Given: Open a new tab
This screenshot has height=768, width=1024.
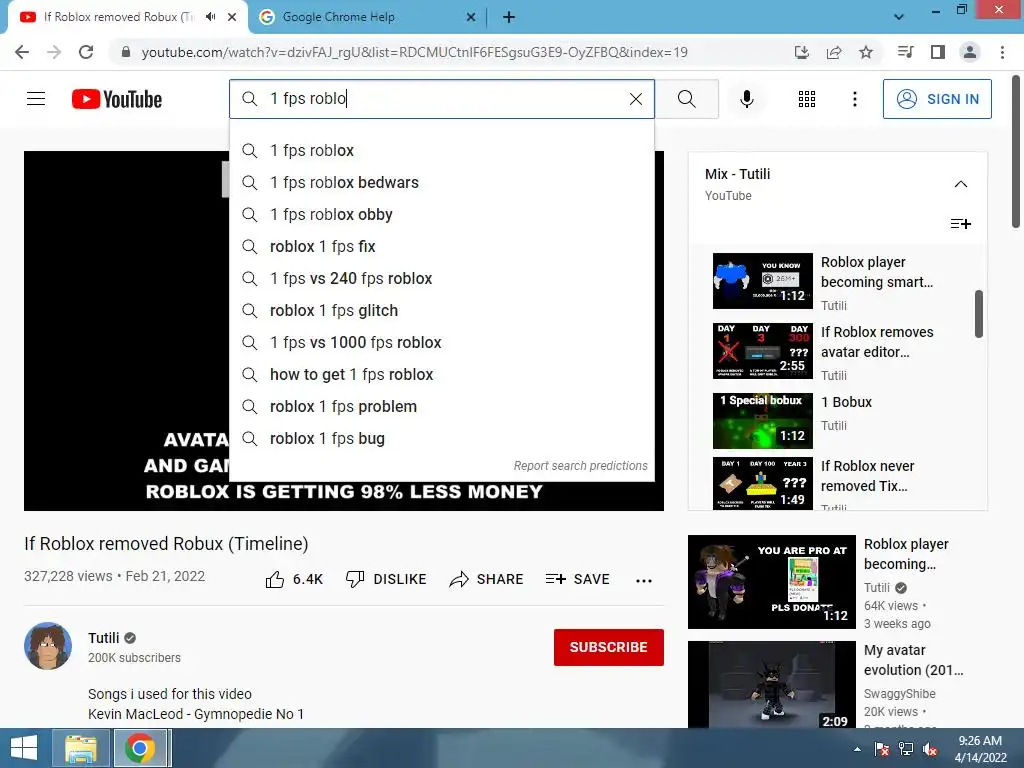Looking at the screenshot, I should pyautogui.click(x=509, y=18).
